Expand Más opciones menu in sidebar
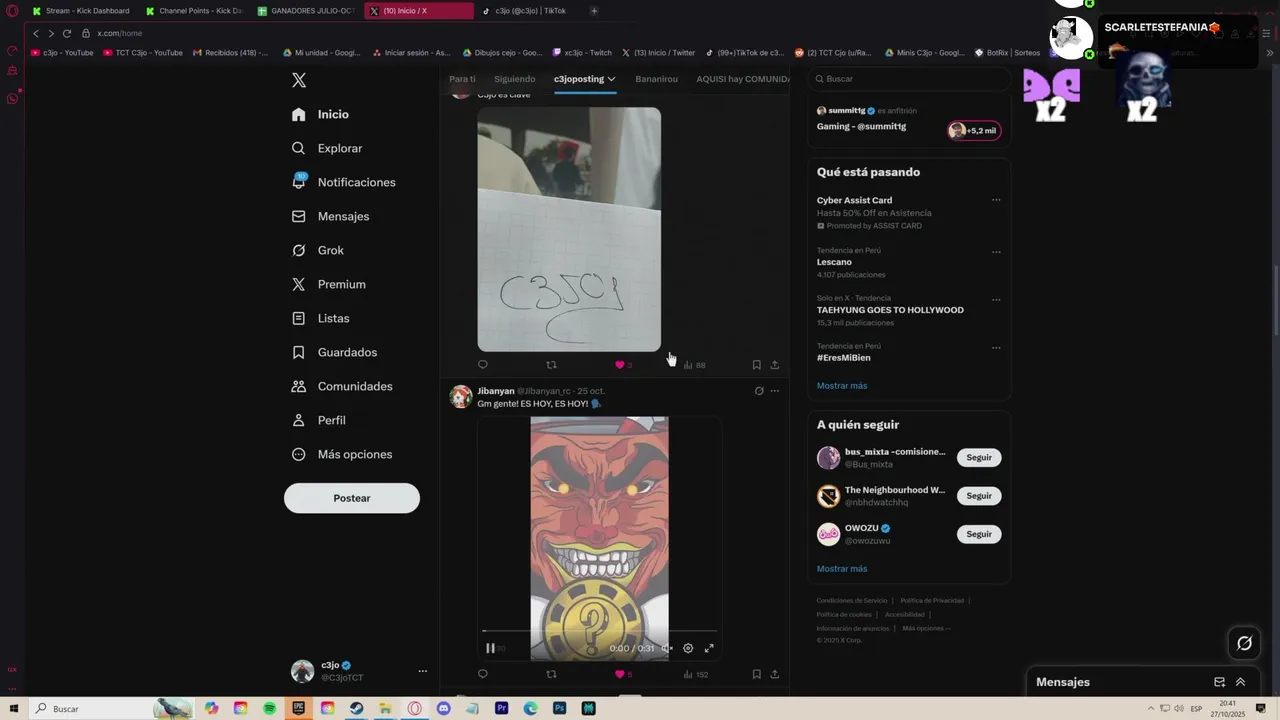 [x=342, y=454]
